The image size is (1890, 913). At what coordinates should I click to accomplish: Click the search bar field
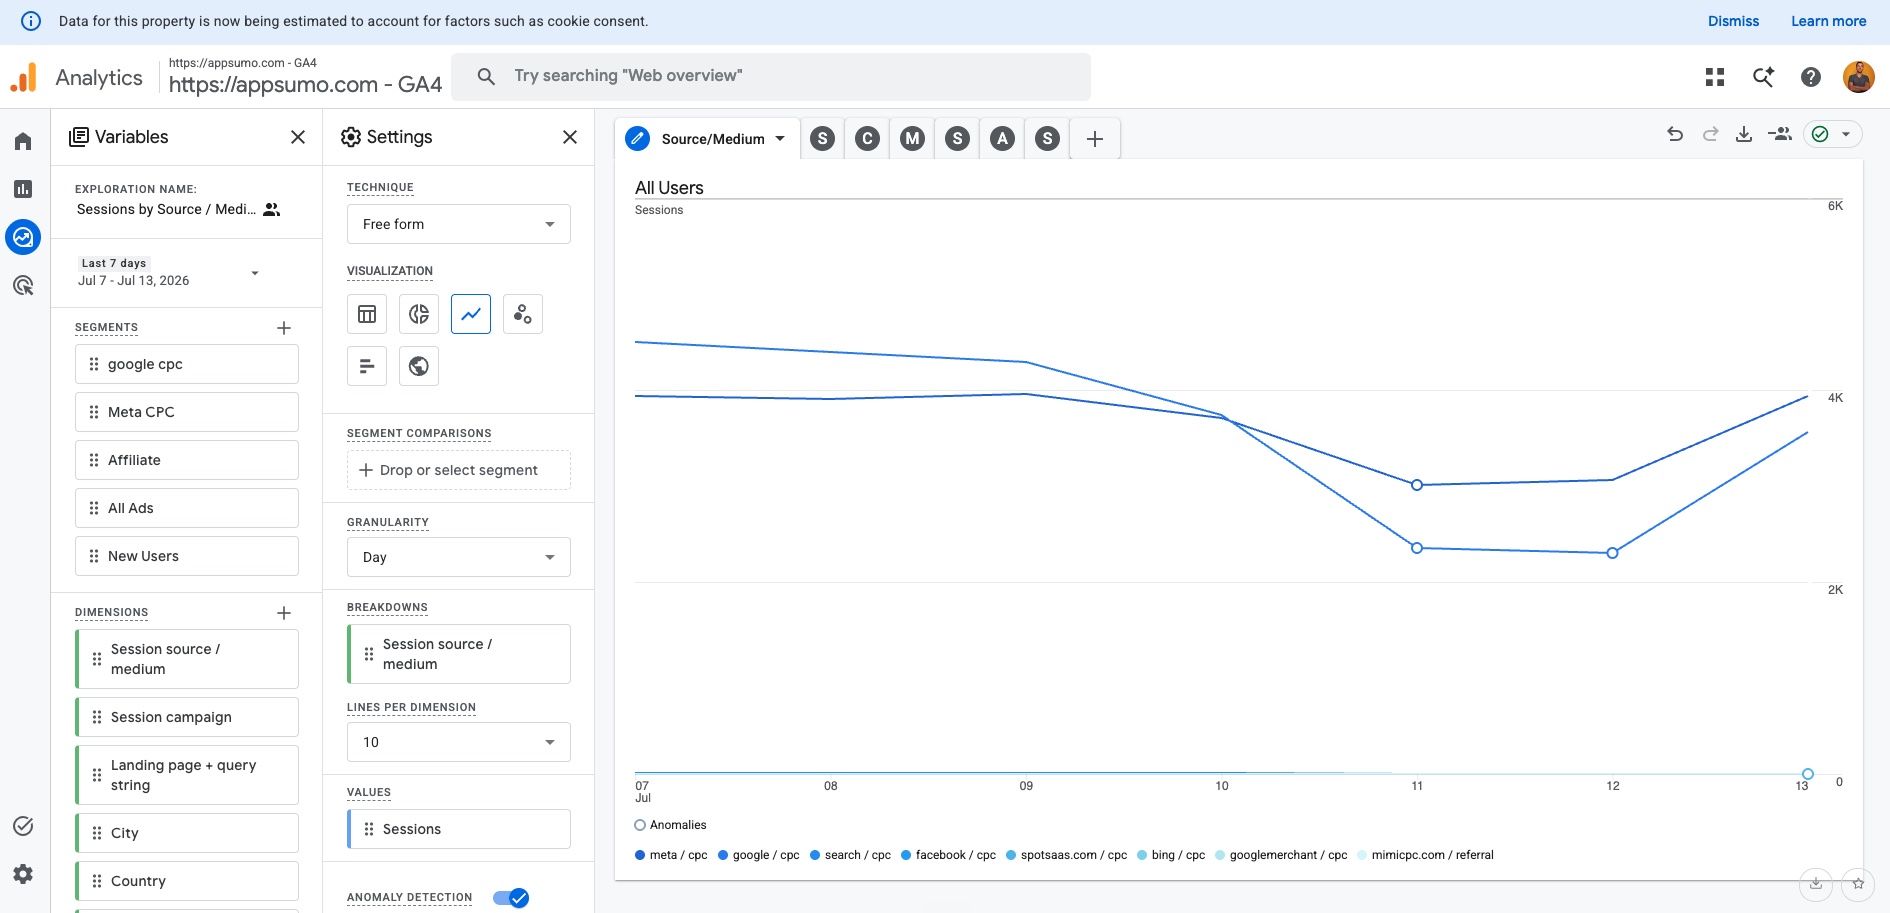771,76
